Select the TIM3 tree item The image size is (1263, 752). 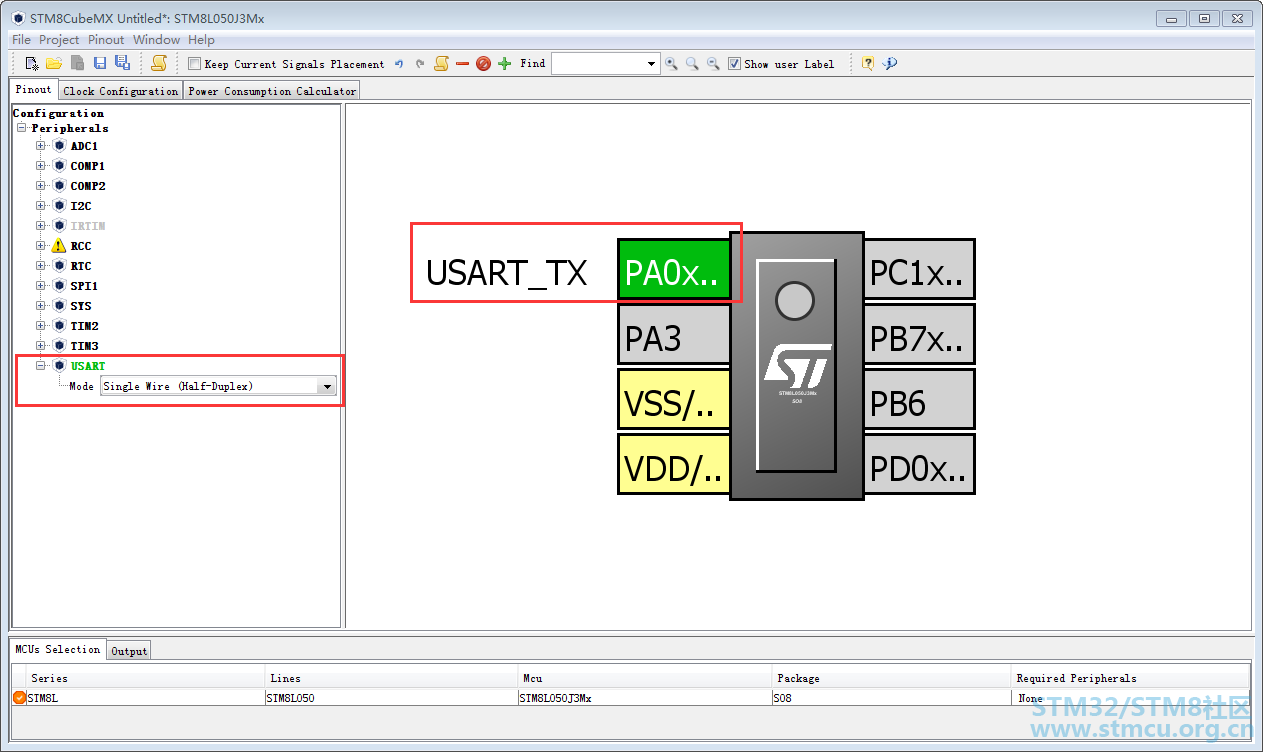pyautogui.click(x=85, y=345)
